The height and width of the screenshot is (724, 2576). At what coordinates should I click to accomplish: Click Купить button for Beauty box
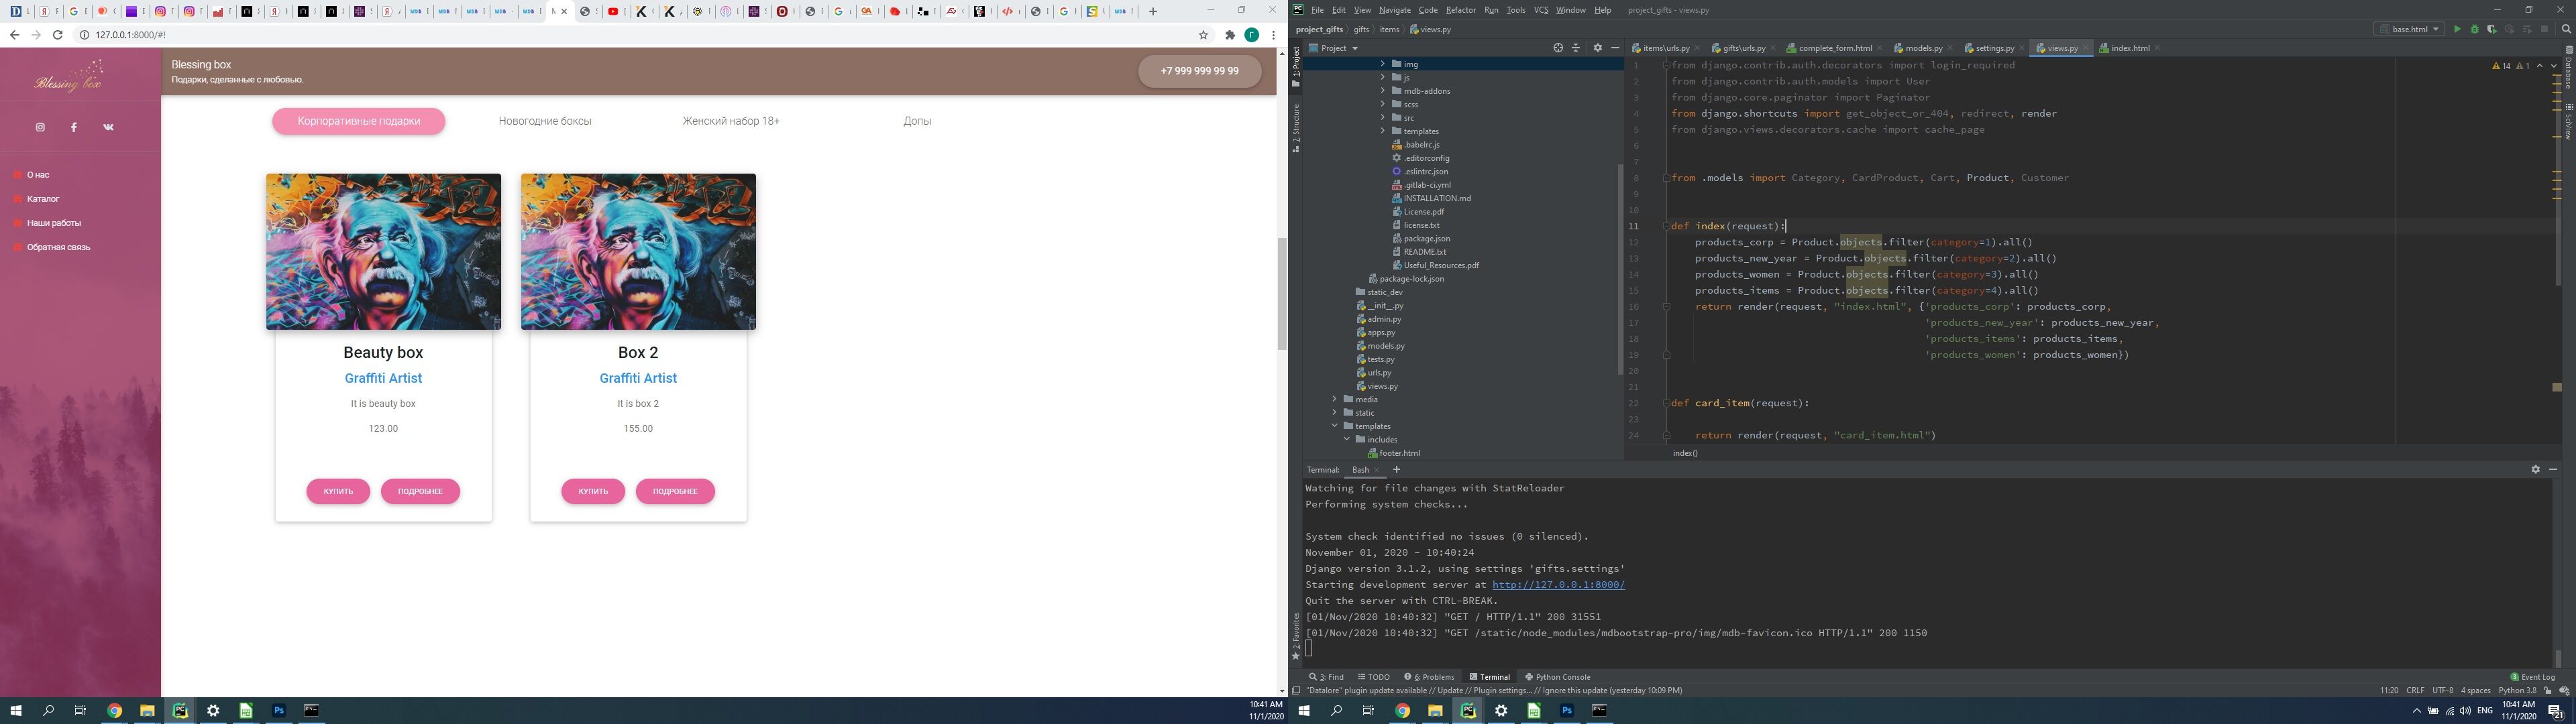point(338,492)
